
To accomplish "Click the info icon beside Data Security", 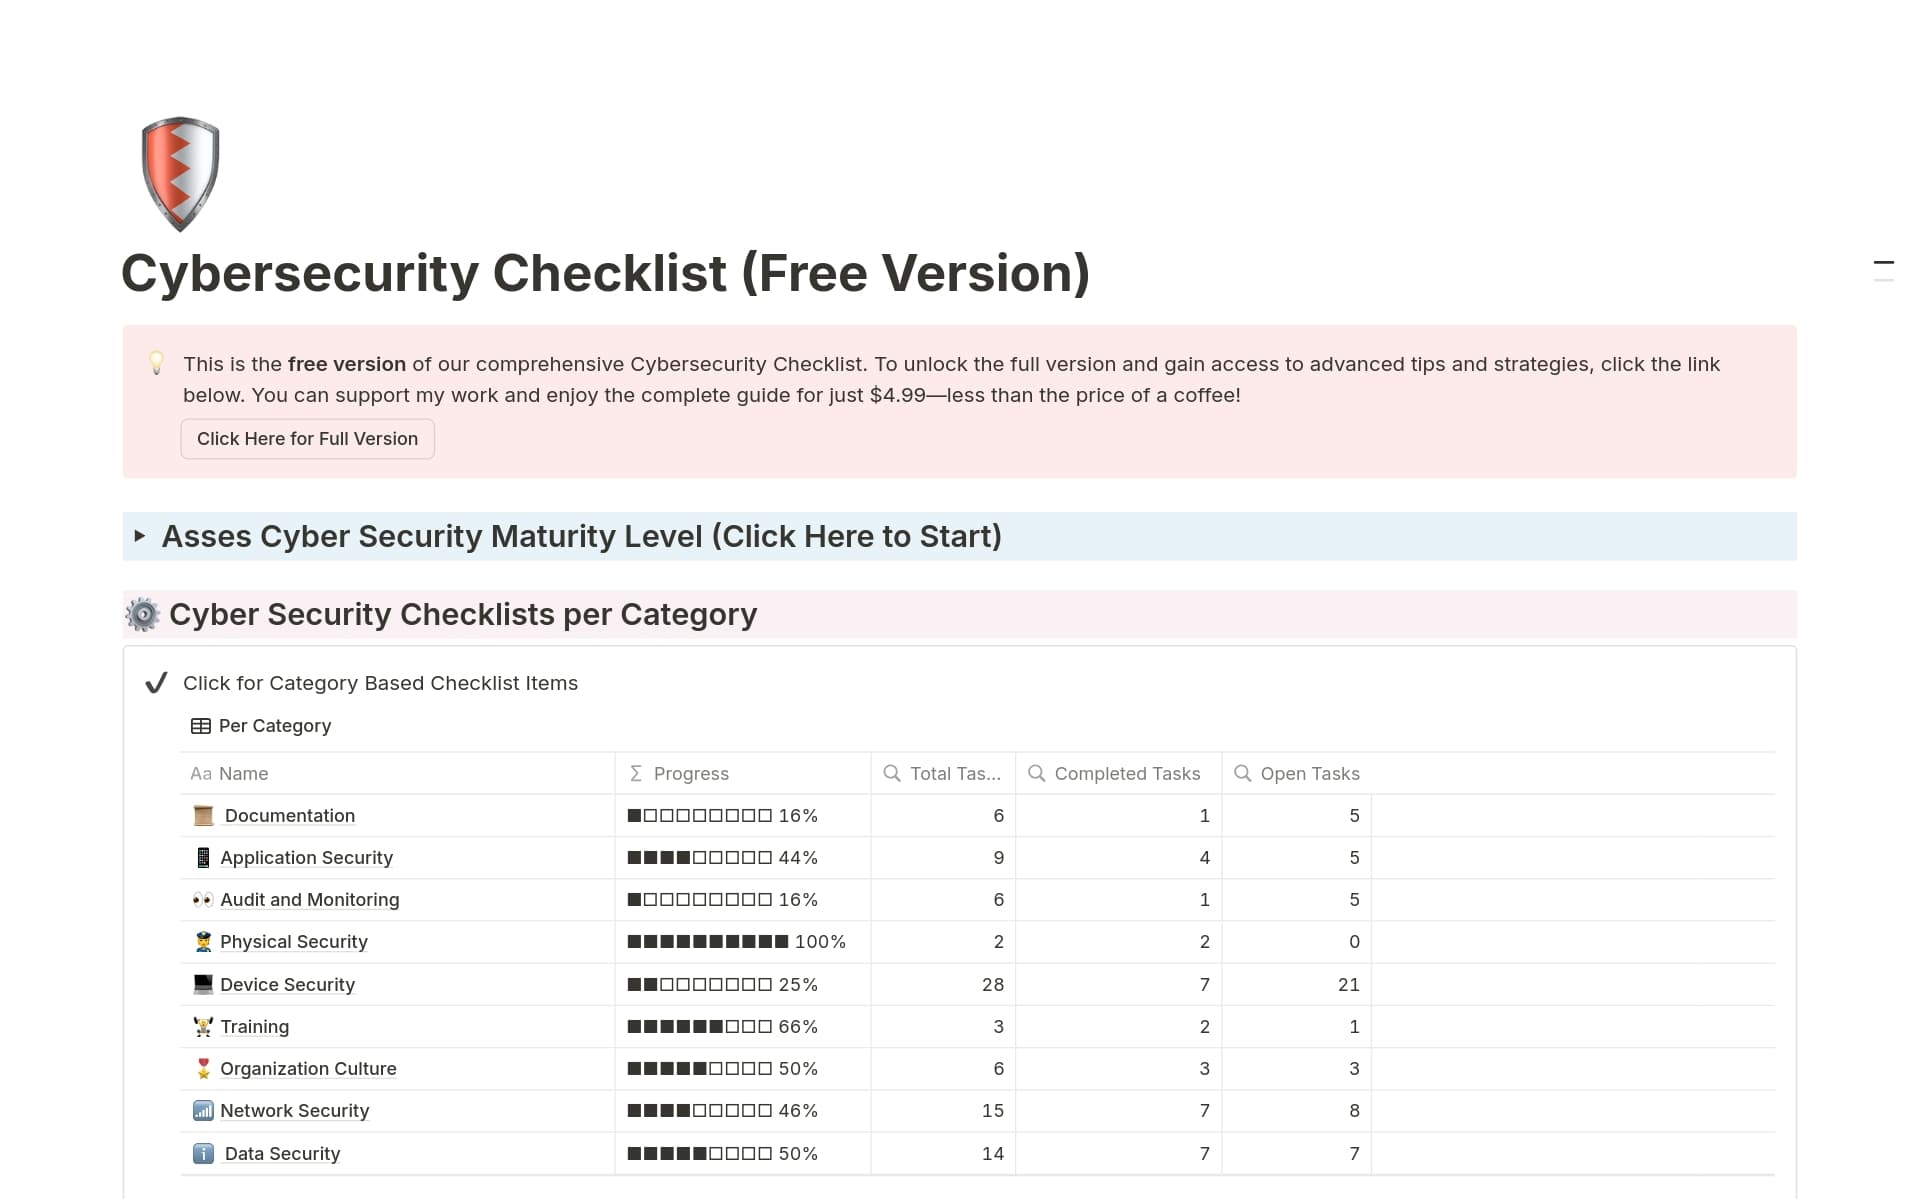I will pos(203,1153).
